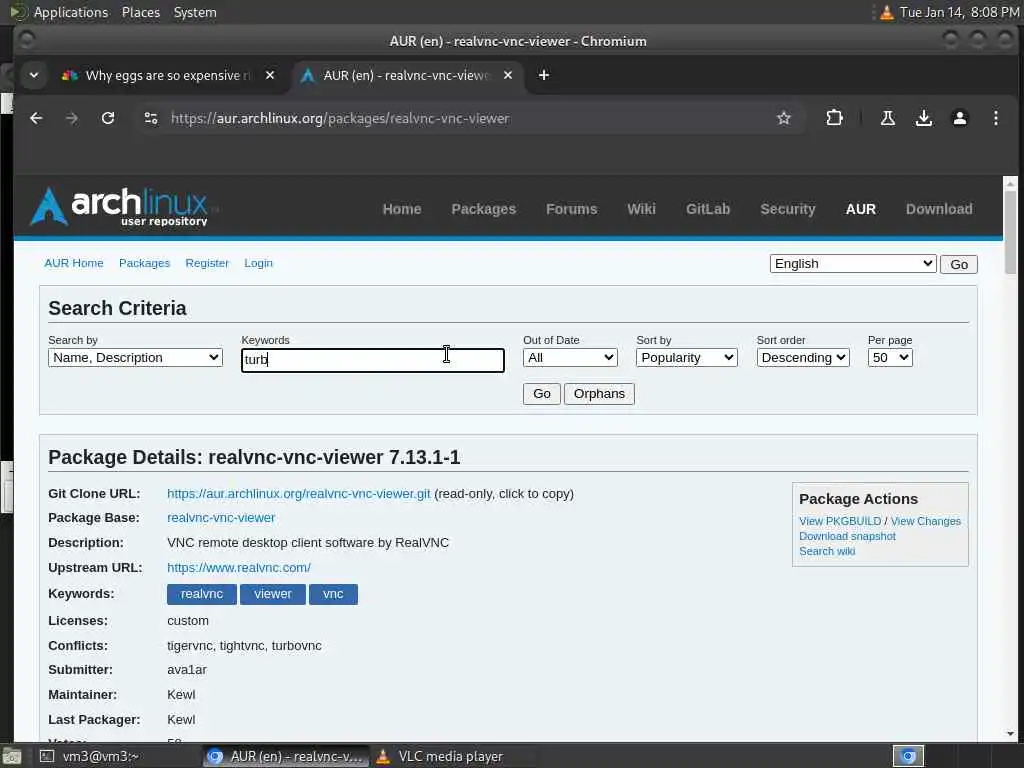1024x768 pixels.
Task: Click the page vertical scrollbar thumb
Action: tap(1010, 232)
